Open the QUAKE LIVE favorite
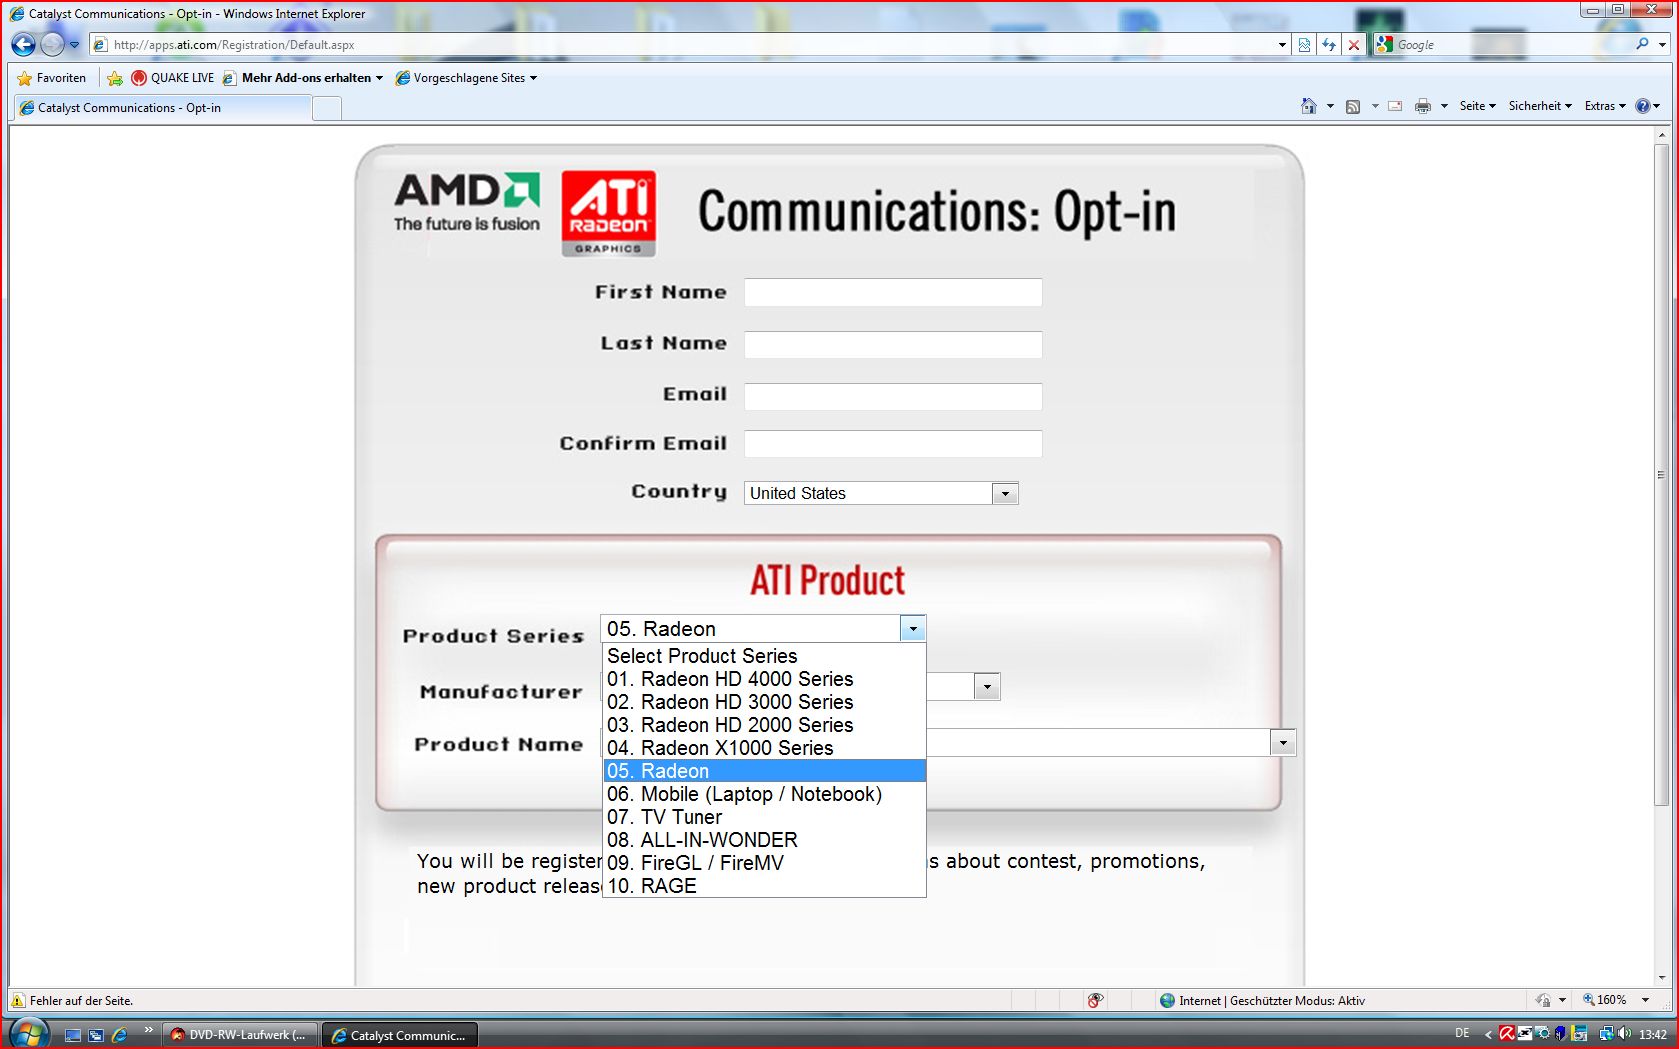This screenshot has width=1679, height=1049. point(172,78)
